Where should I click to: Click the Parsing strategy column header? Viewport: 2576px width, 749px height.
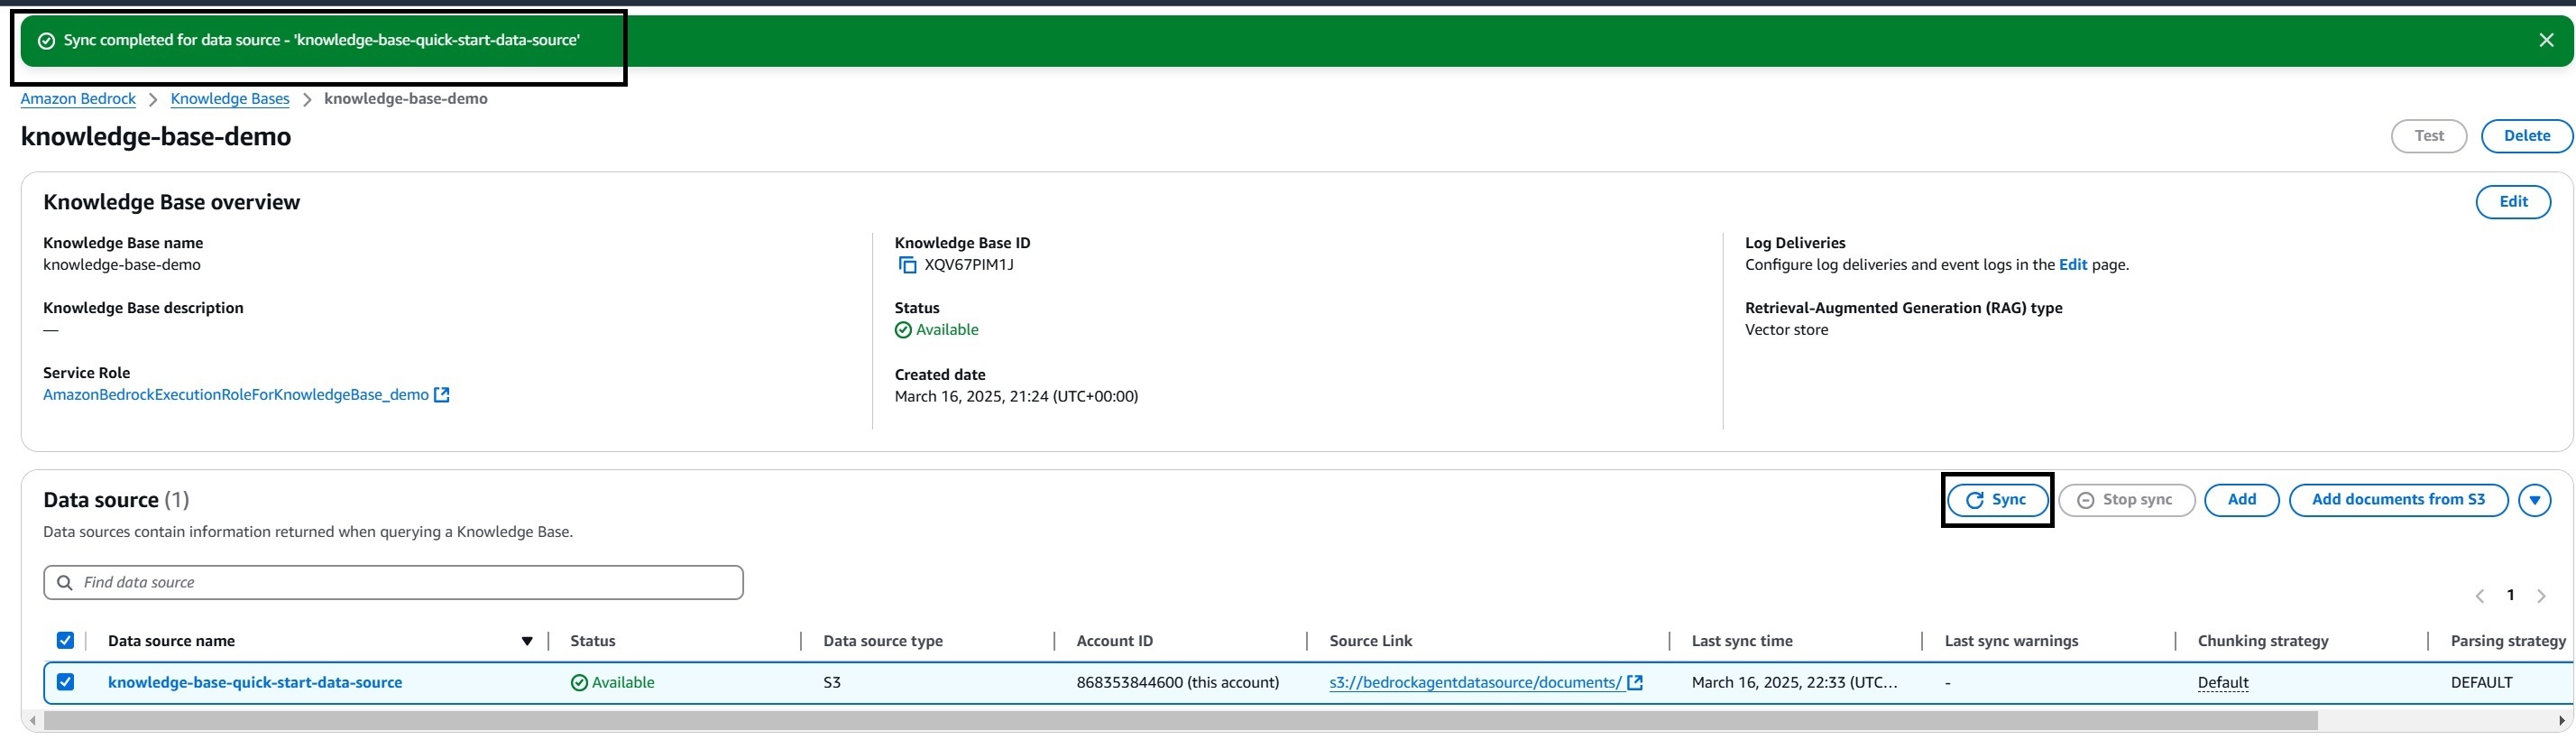(x=2508, y=641)
